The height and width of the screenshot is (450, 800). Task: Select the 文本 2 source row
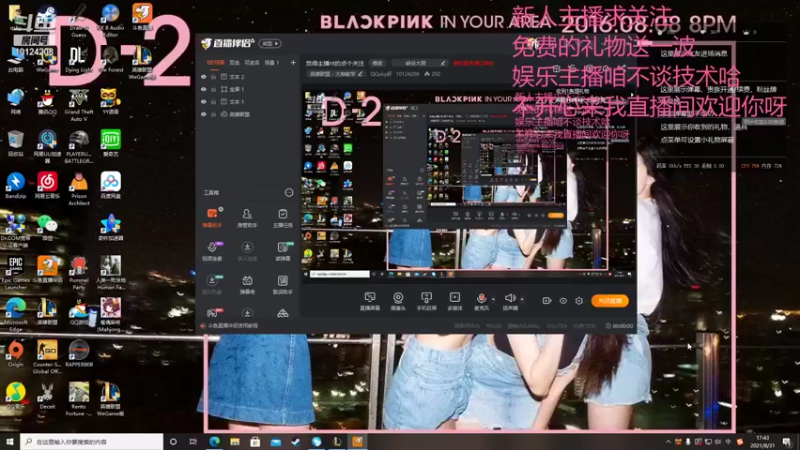click(248, 77)
